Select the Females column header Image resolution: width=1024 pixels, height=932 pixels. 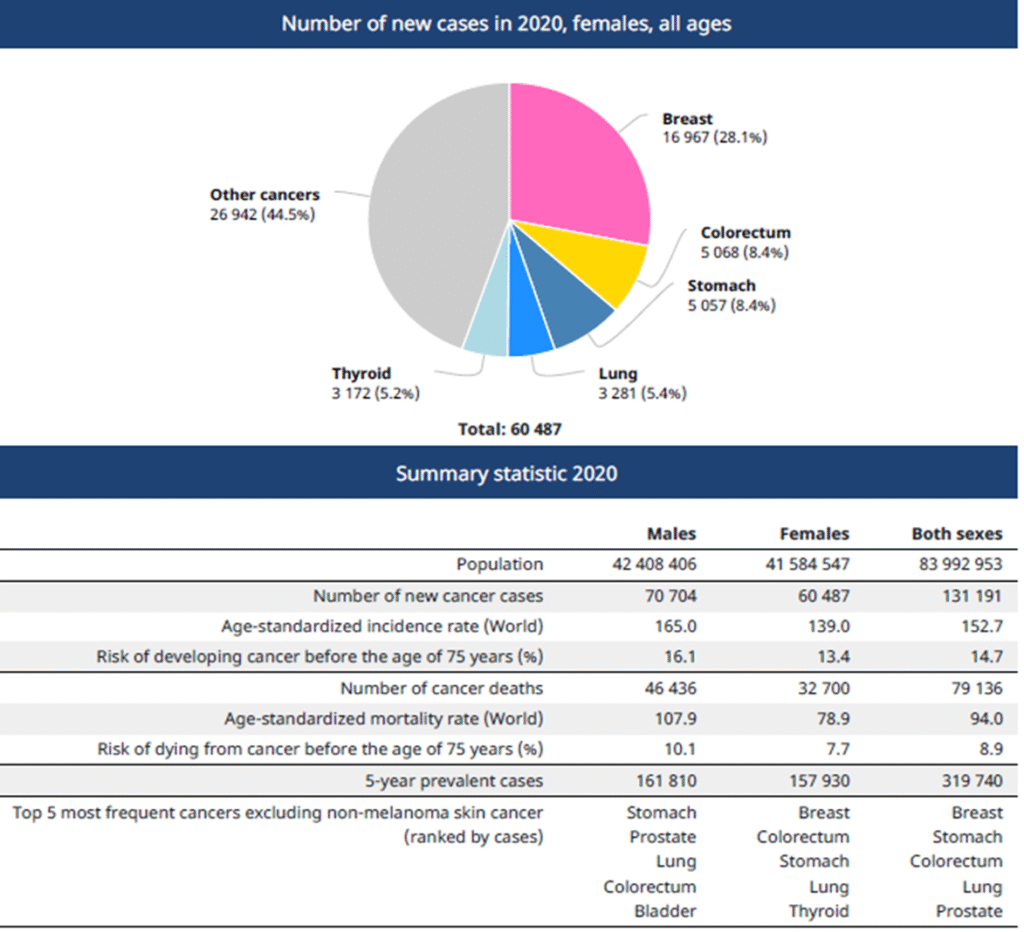pyautogui.click(x=815, y=534)
